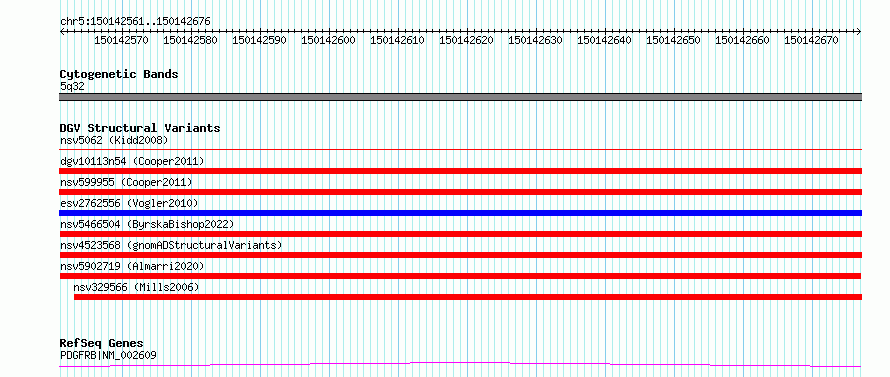
Task: Click the chr5:150142561..150142676 region label
Action: point(135,21)
